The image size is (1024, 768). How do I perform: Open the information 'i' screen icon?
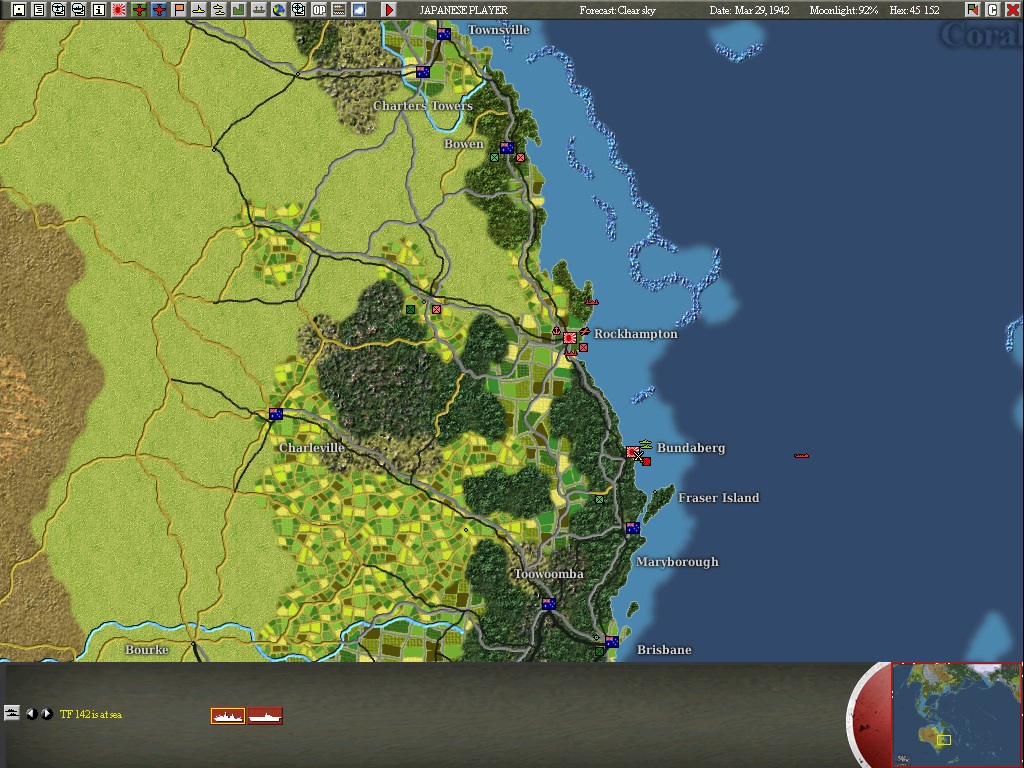pos(99,9)
